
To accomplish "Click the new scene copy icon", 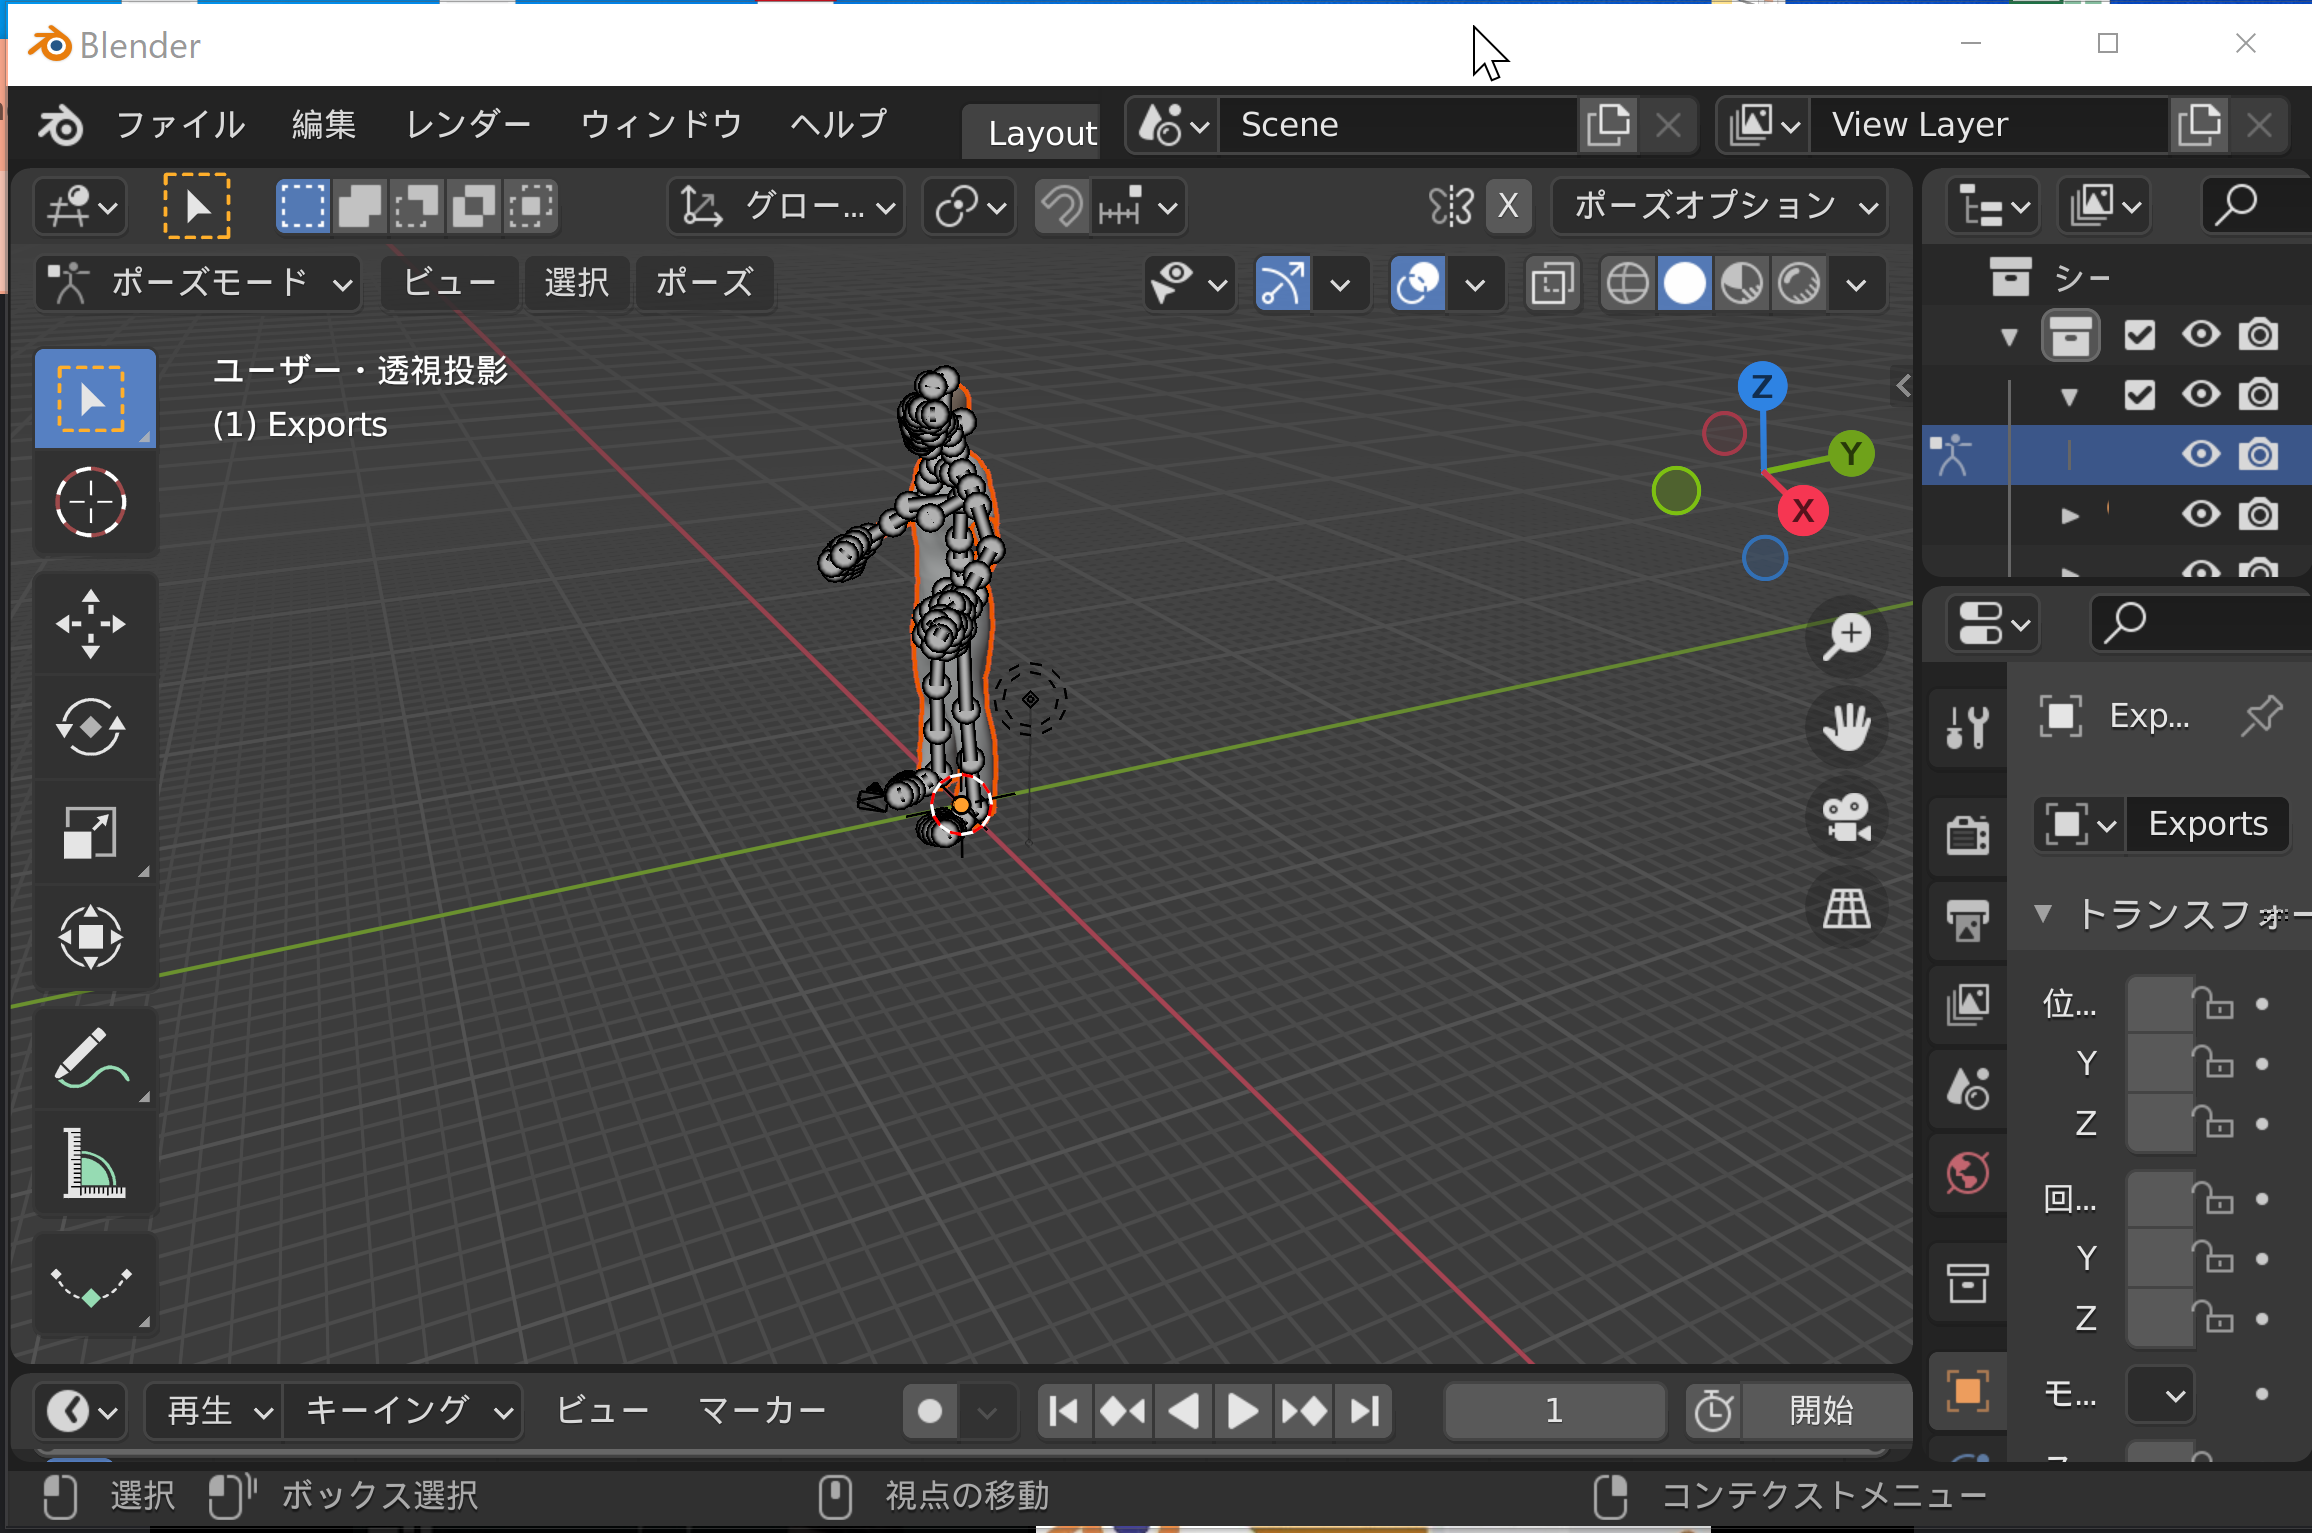I will click(x=1608, y=126).
